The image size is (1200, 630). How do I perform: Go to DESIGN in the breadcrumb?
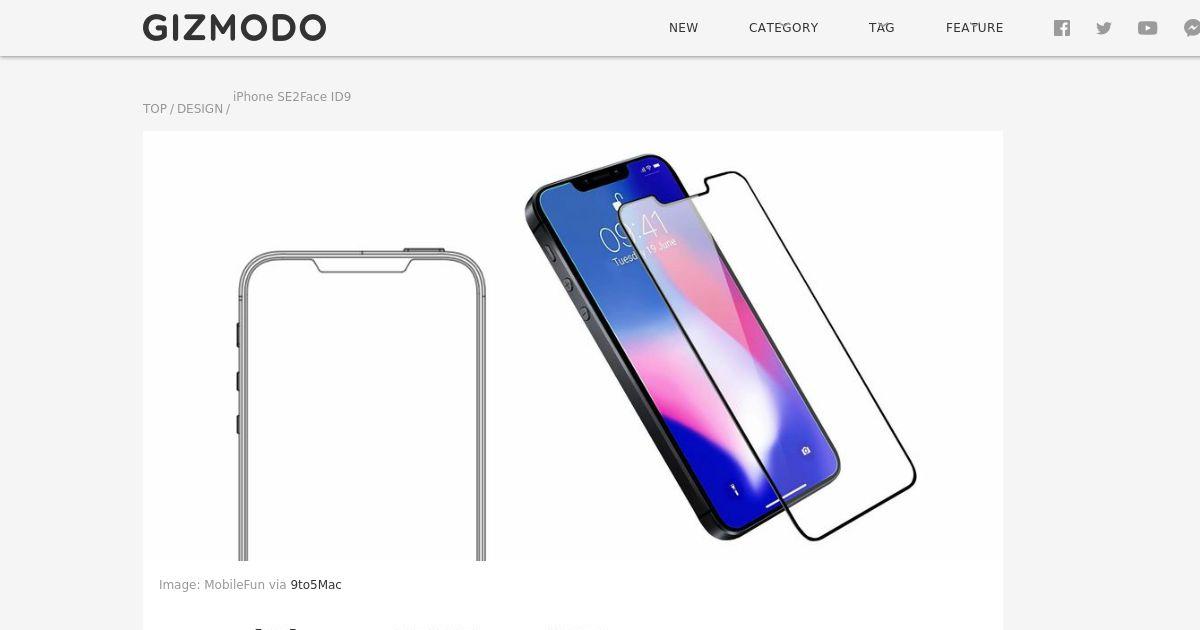(x=200, y=109)
